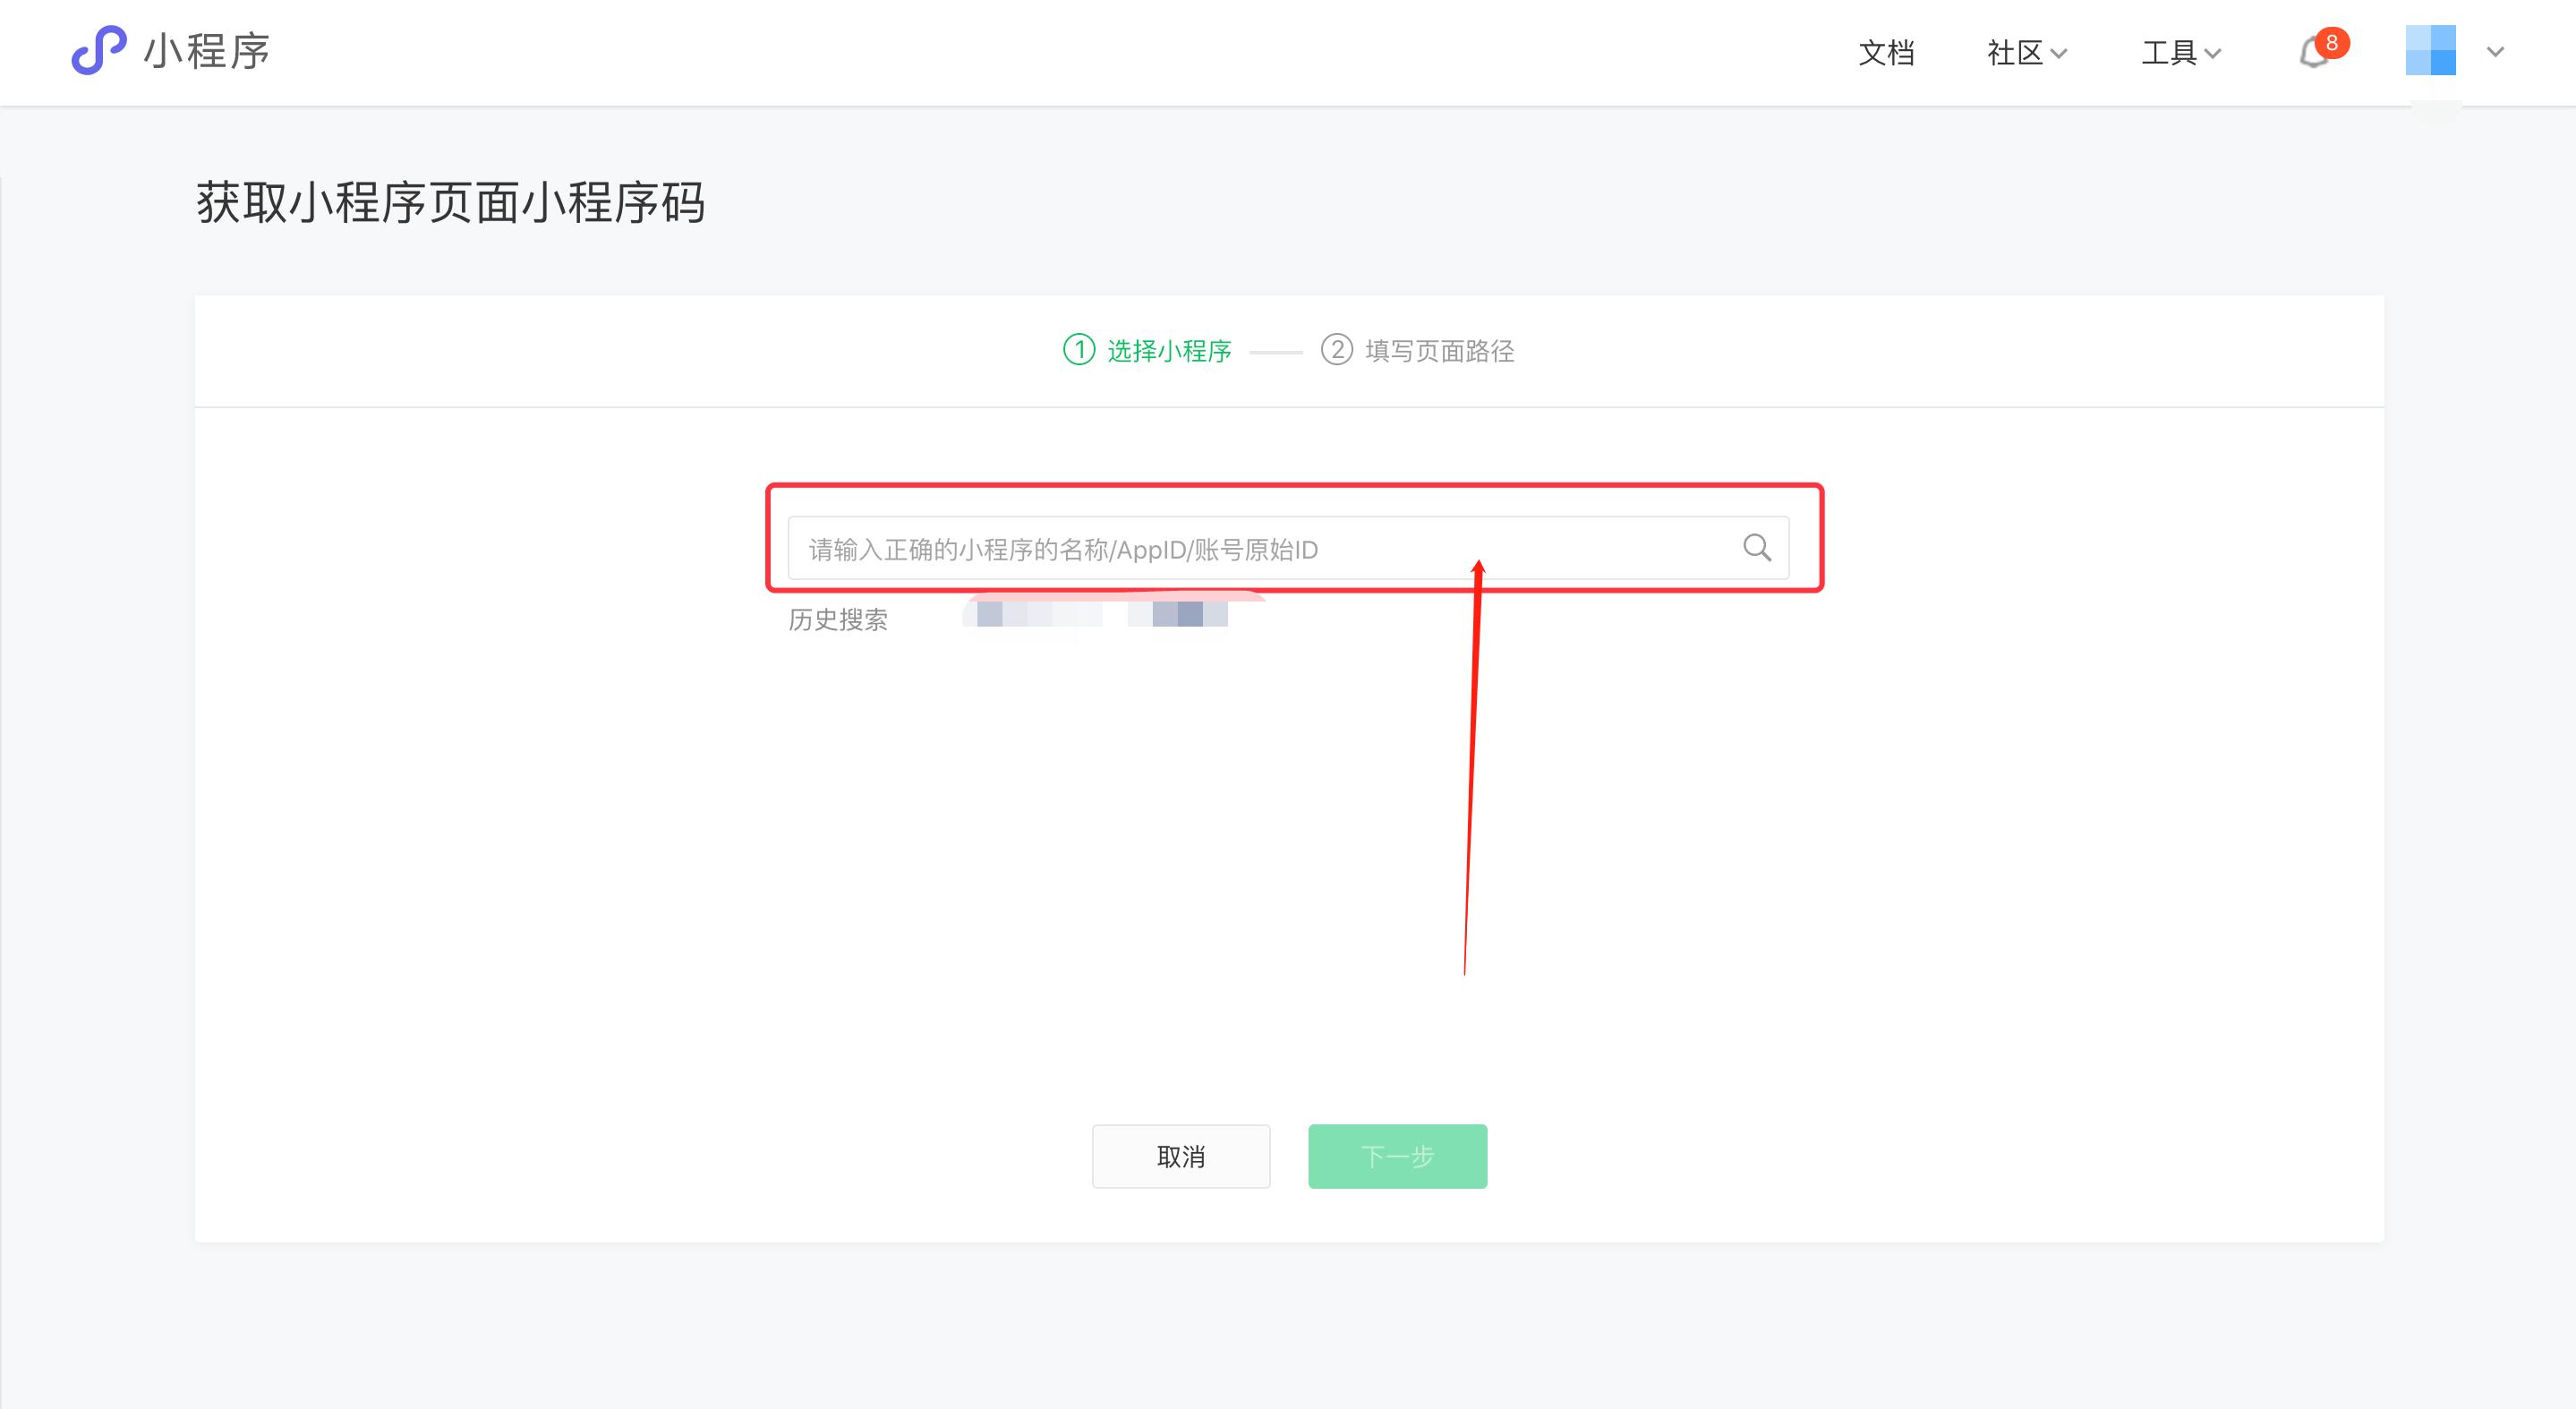Click the second history search item
2576x1409 pixels.
[x=1180, y=614]
